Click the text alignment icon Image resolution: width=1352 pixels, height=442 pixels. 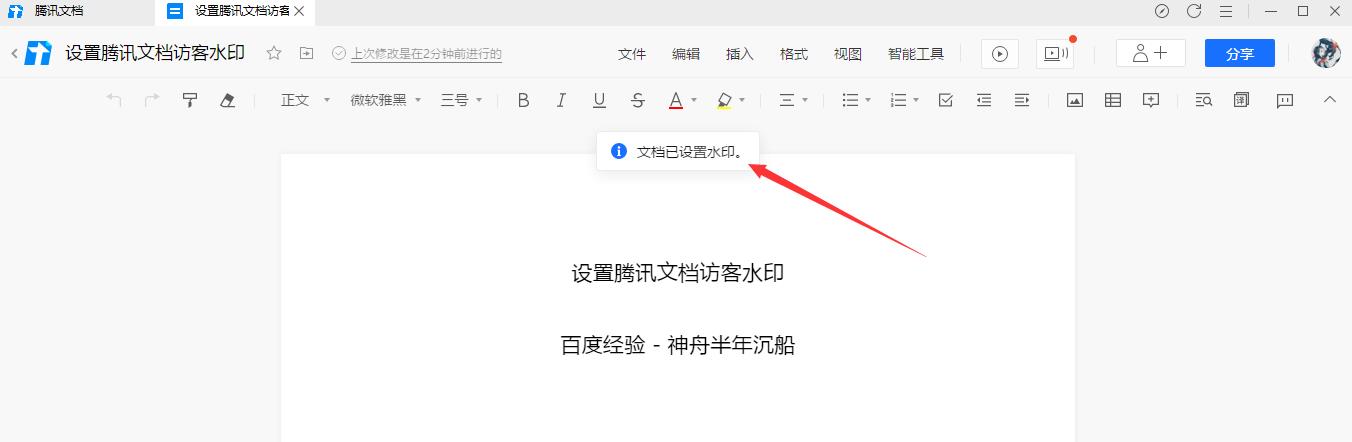(787, 100)
